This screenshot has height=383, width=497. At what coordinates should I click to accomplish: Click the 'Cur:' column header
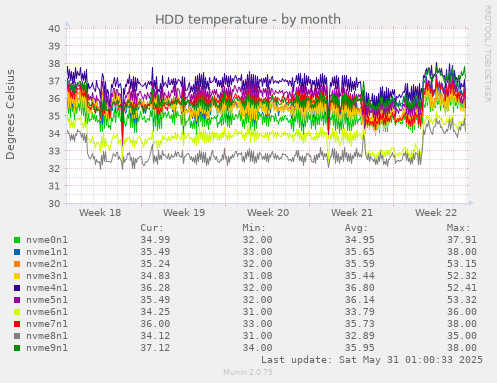(152, 228)
